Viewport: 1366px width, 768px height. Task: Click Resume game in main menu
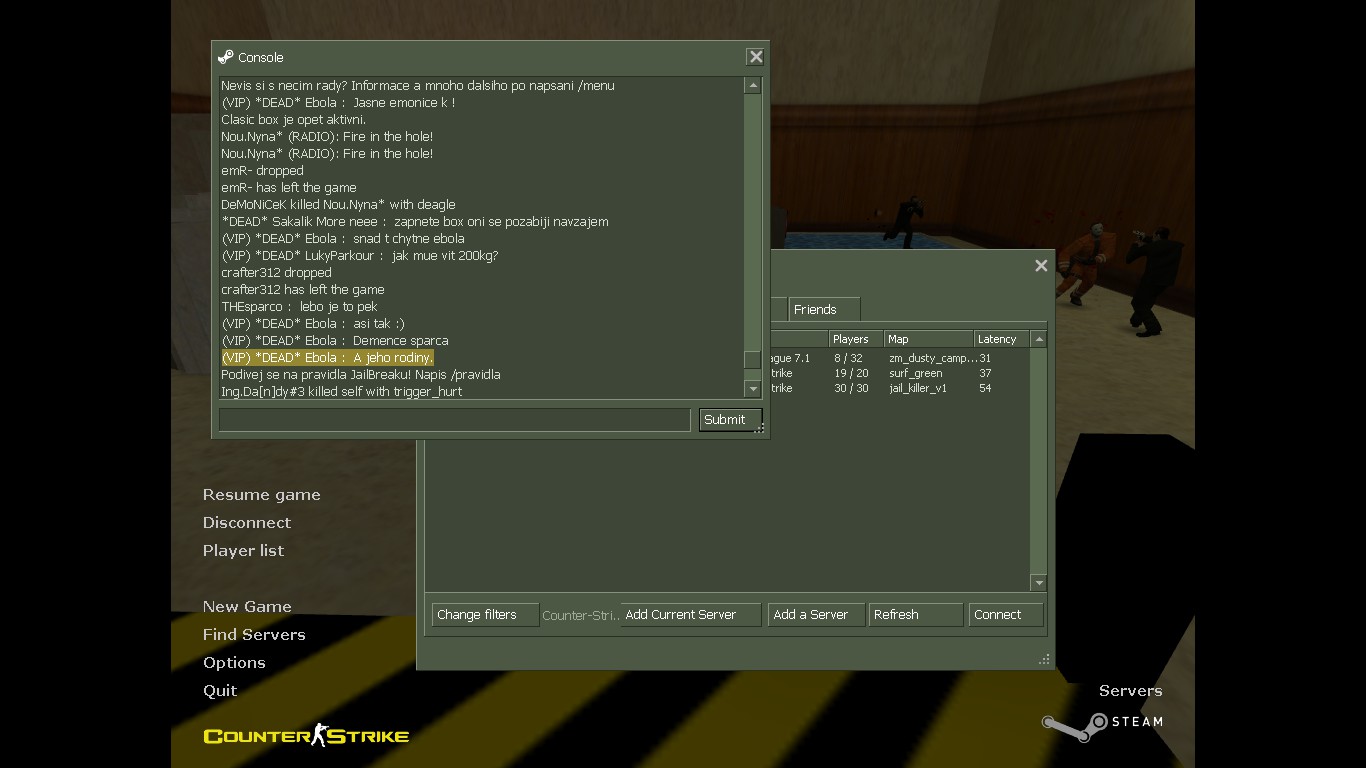[262, 495]
